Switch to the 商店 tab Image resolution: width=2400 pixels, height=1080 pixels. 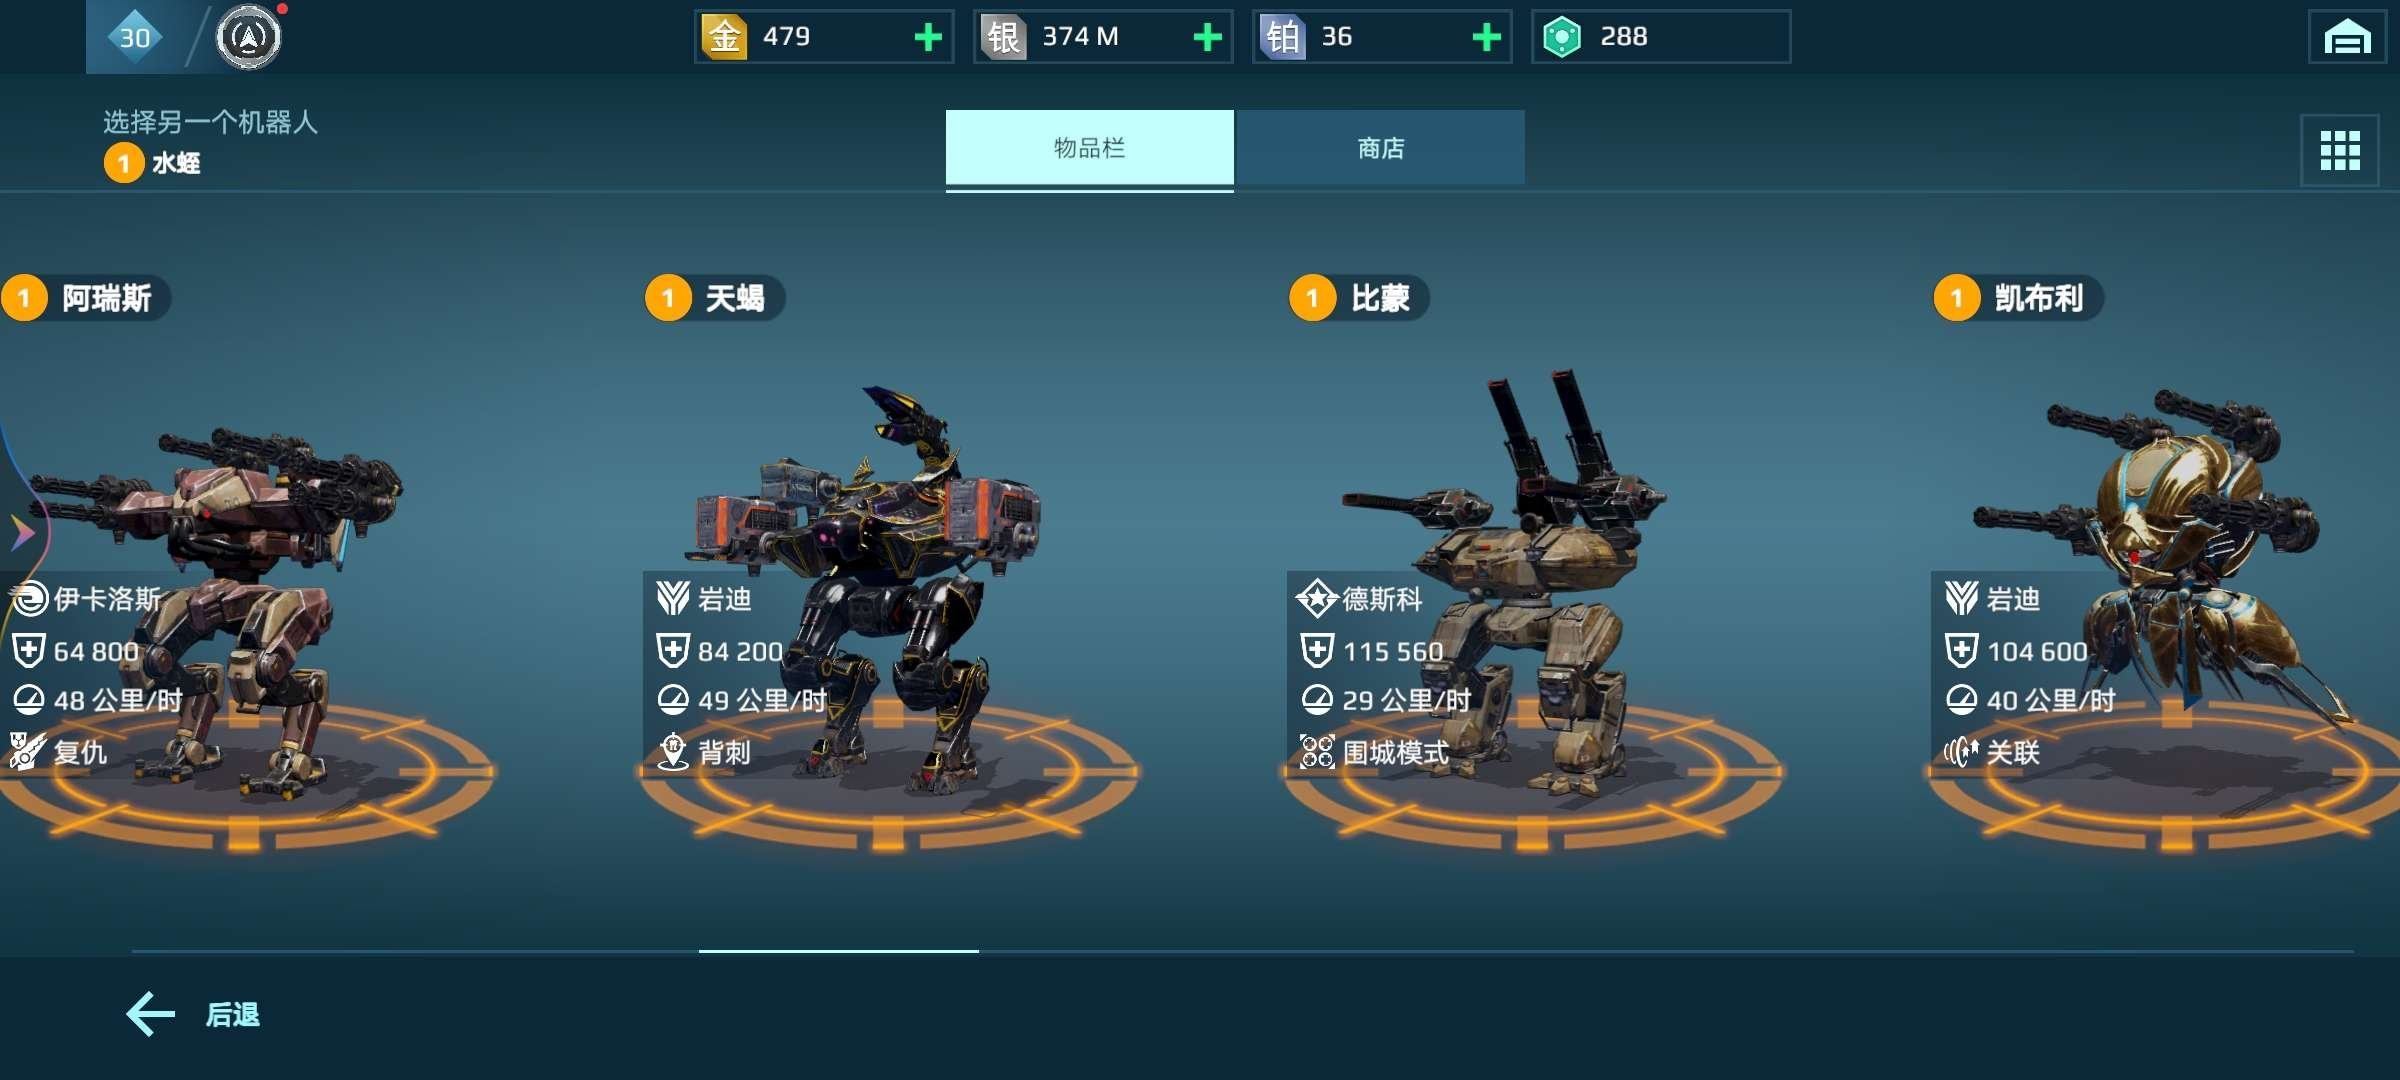click(1381, 148)
